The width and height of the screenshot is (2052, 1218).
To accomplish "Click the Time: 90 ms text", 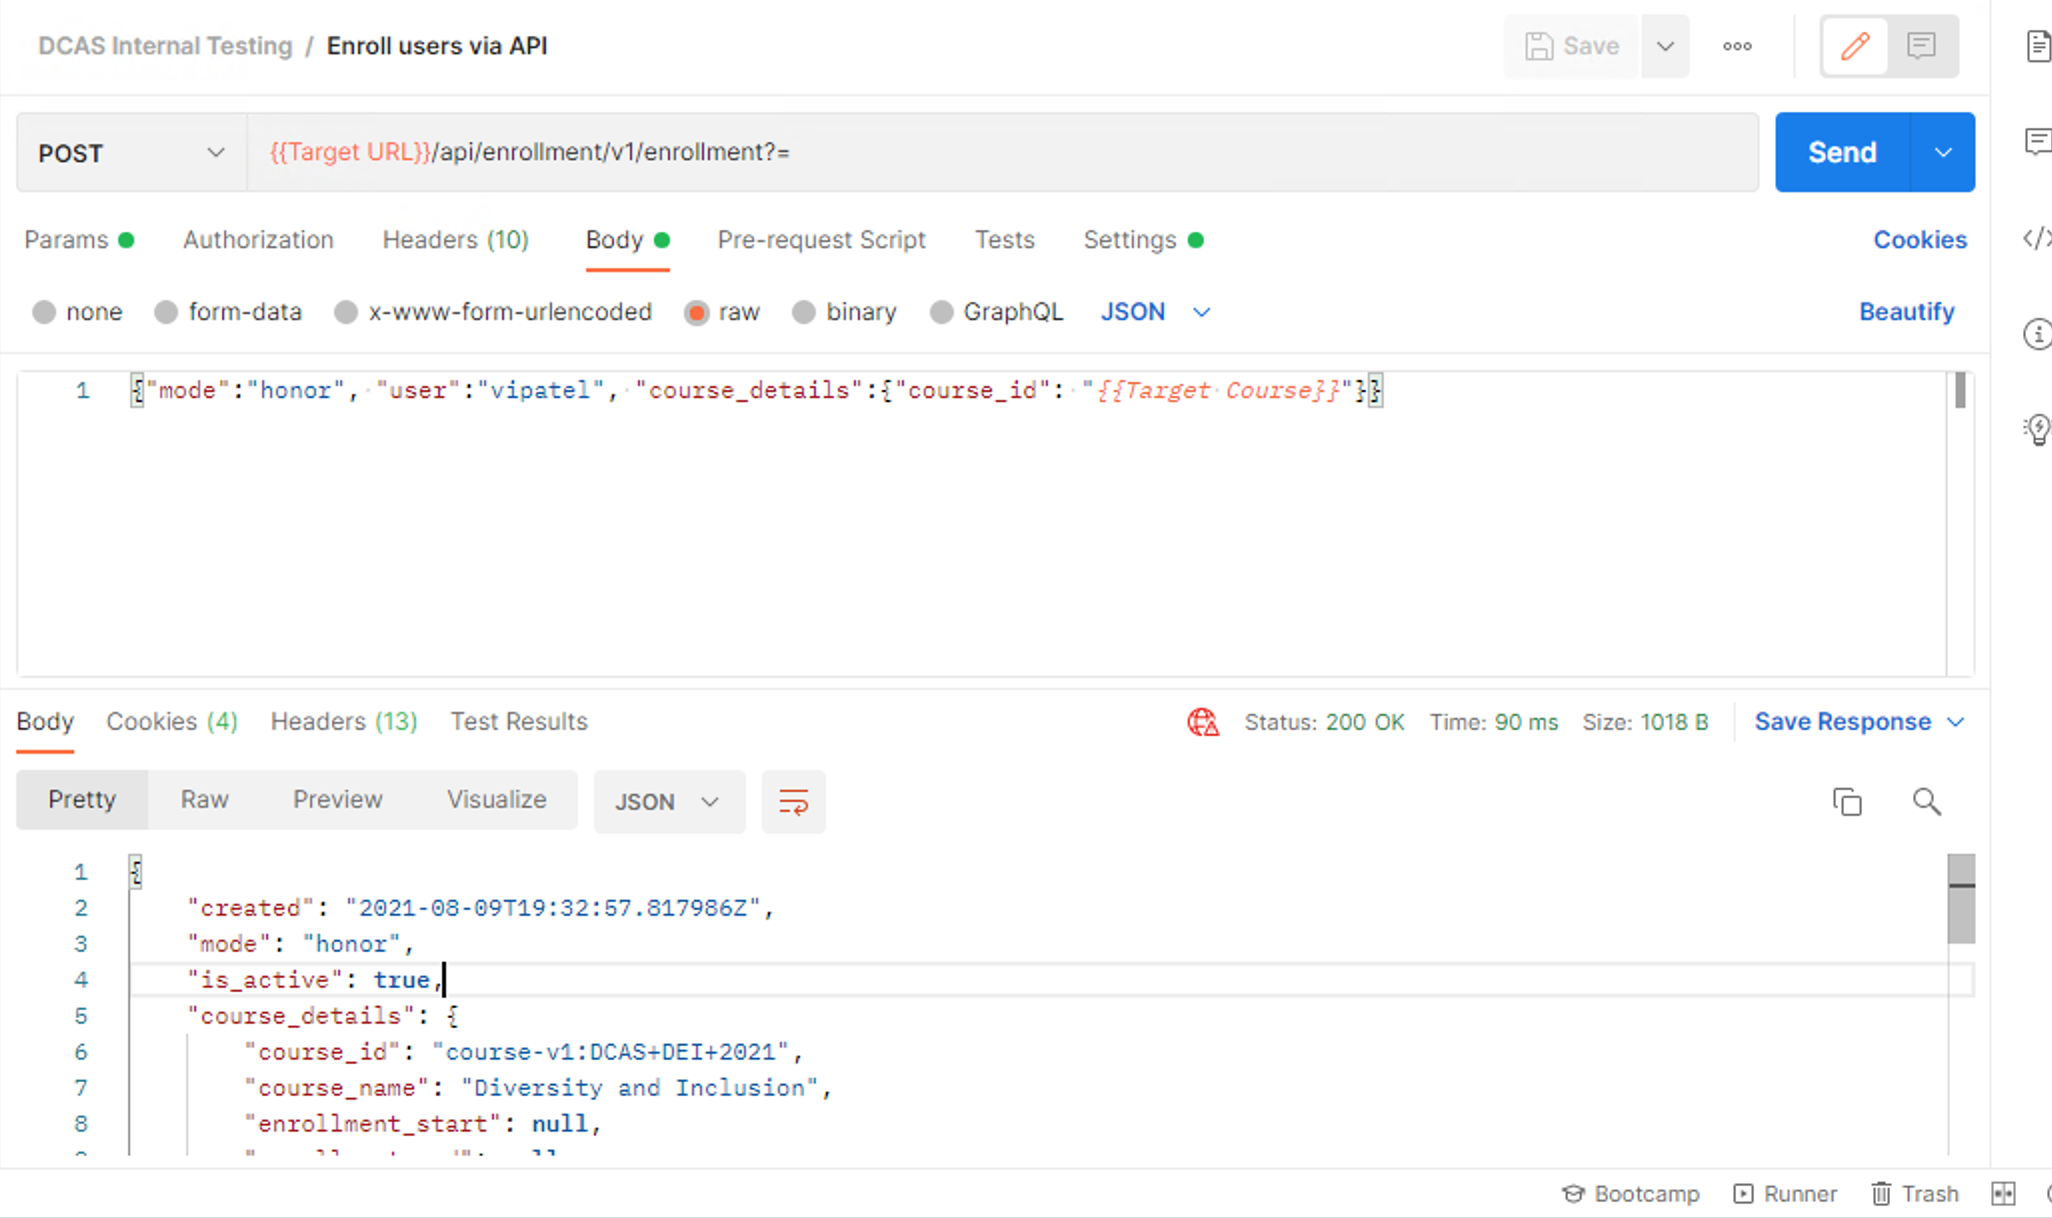I will click(1494, 722).
